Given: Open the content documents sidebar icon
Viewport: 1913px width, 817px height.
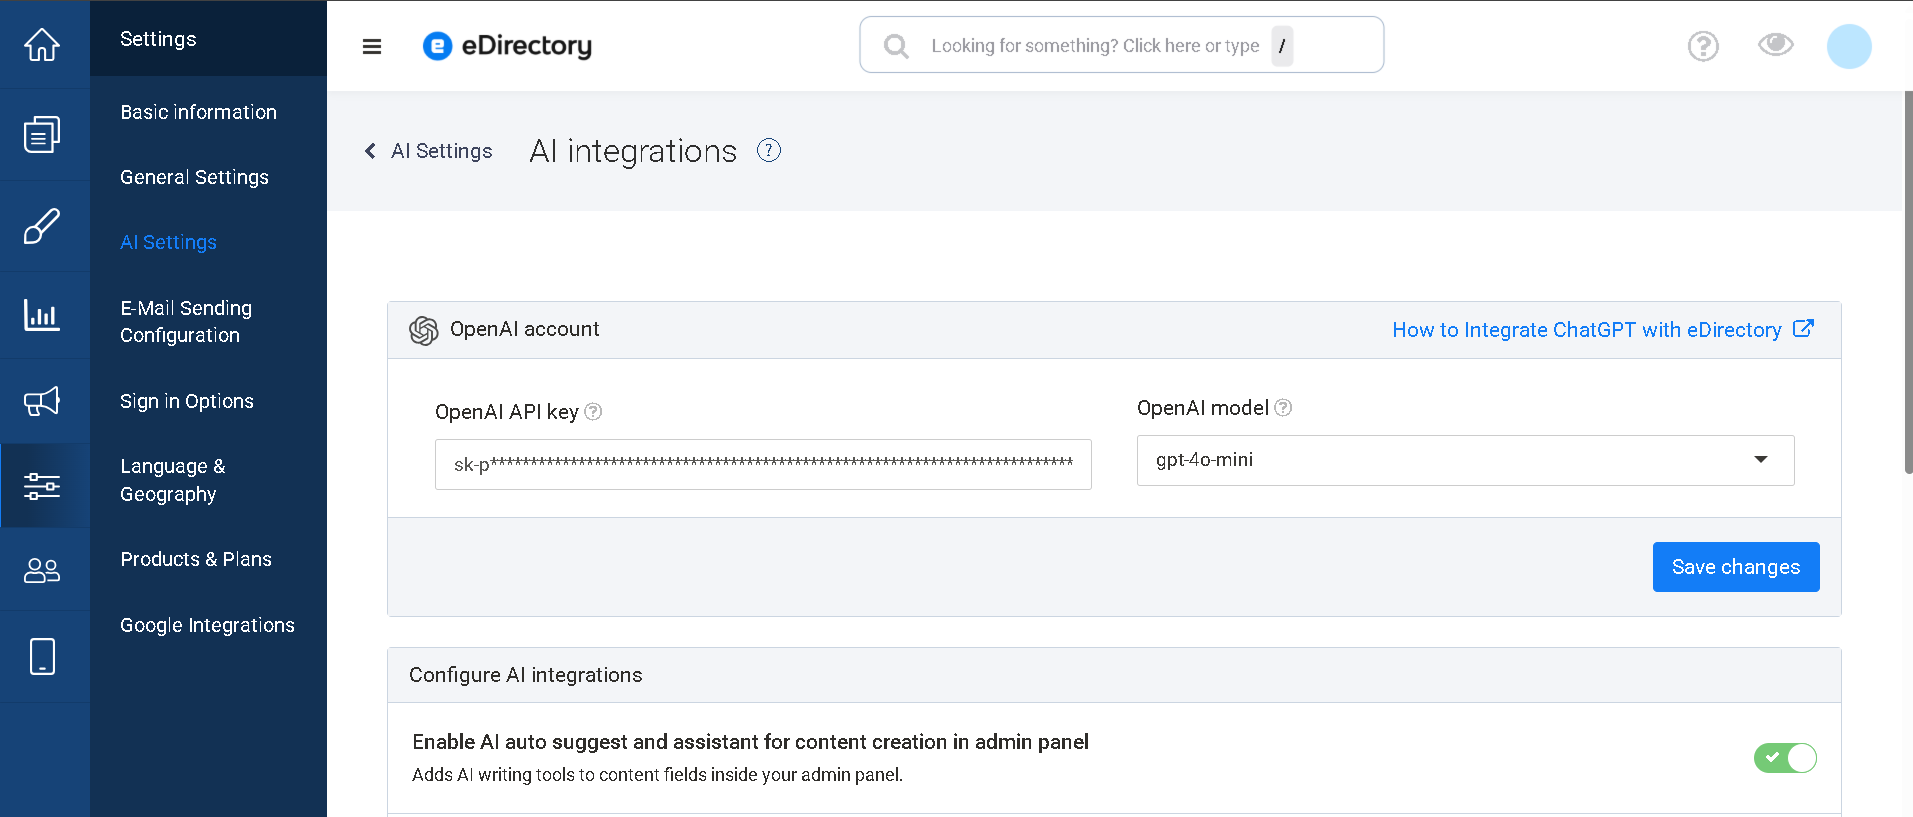Looking at the screenshot, I should pos(42,134).
